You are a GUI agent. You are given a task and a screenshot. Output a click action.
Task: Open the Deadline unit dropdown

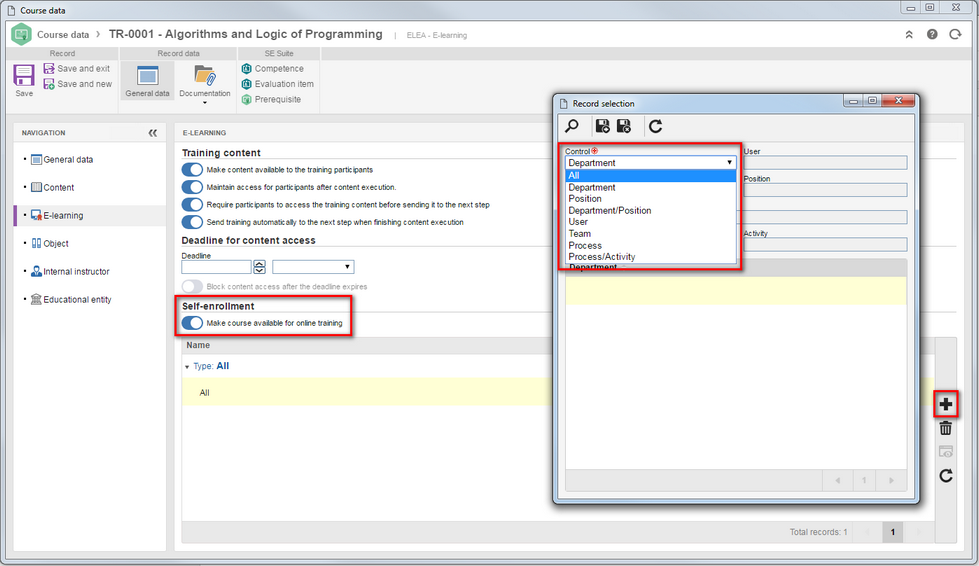coord(313,267)
